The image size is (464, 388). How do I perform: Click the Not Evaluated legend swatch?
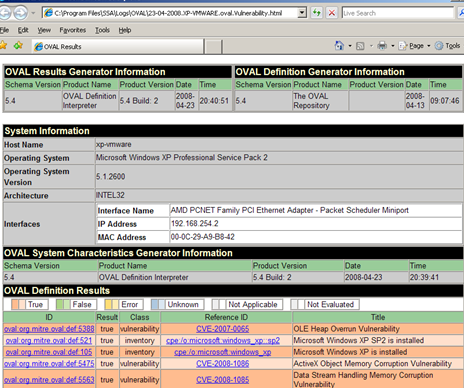[298, 304]
